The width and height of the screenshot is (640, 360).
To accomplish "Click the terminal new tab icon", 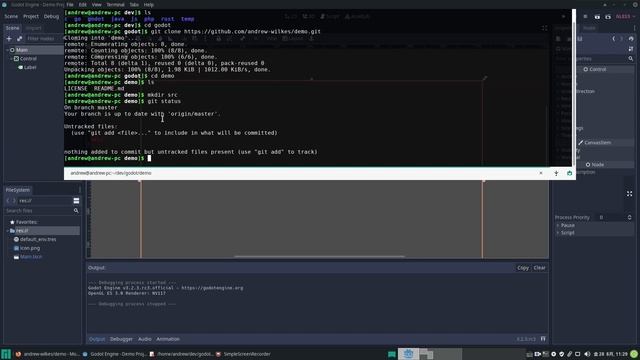I will tap(556, 173).
